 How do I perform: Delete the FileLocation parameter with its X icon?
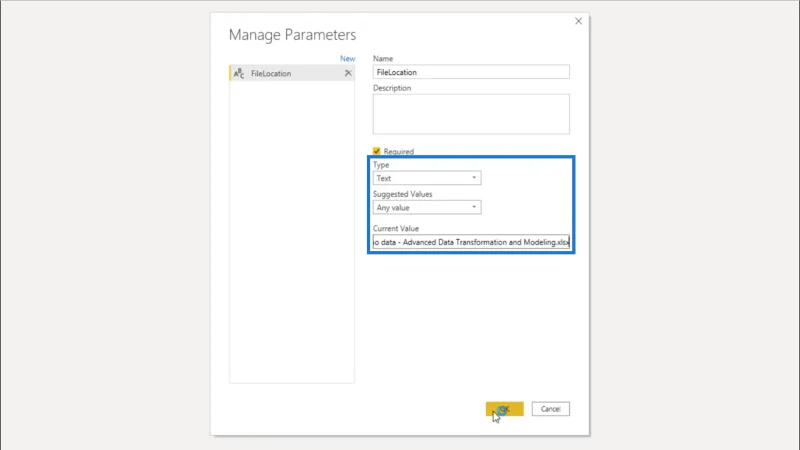click(348, 73)
